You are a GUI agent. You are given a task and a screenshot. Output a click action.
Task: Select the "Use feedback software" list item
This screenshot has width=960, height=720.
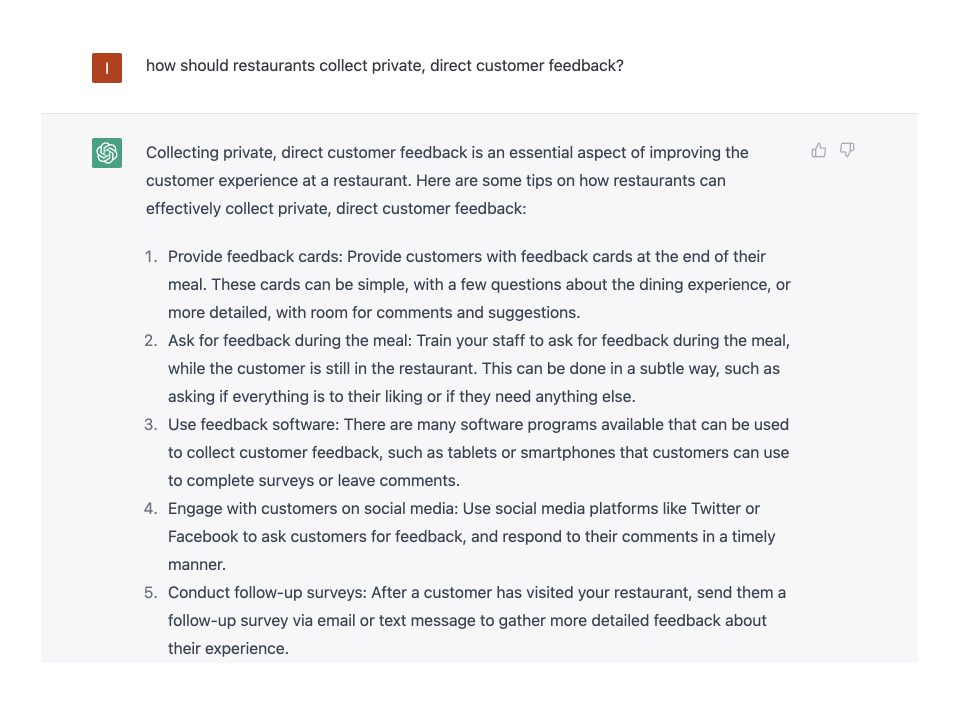click(x=479, y=452)
